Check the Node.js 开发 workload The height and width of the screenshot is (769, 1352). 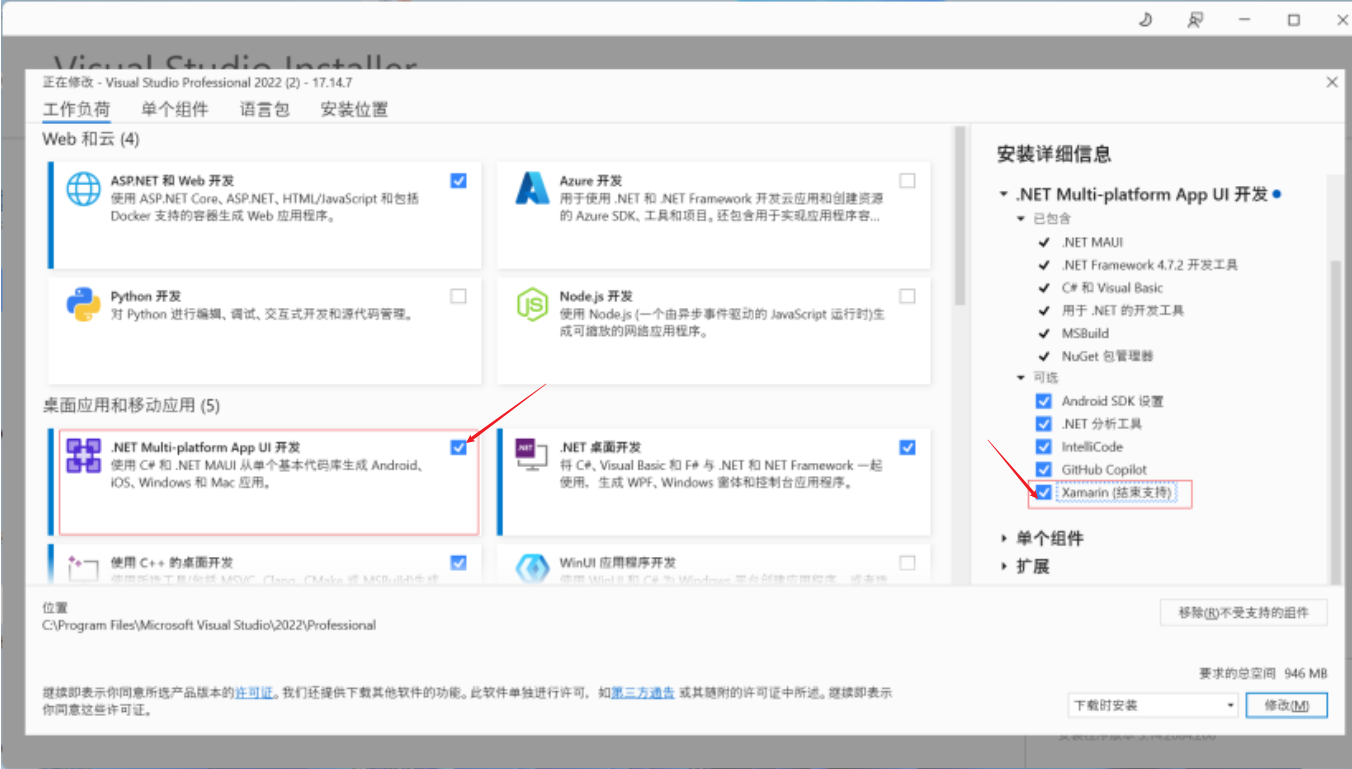(x=907, y=296)
